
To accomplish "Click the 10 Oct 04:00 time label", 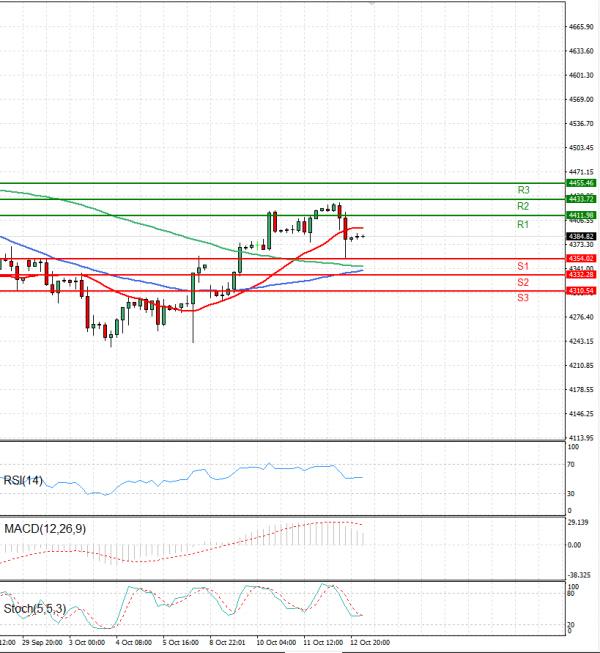I will coord(276,643).
